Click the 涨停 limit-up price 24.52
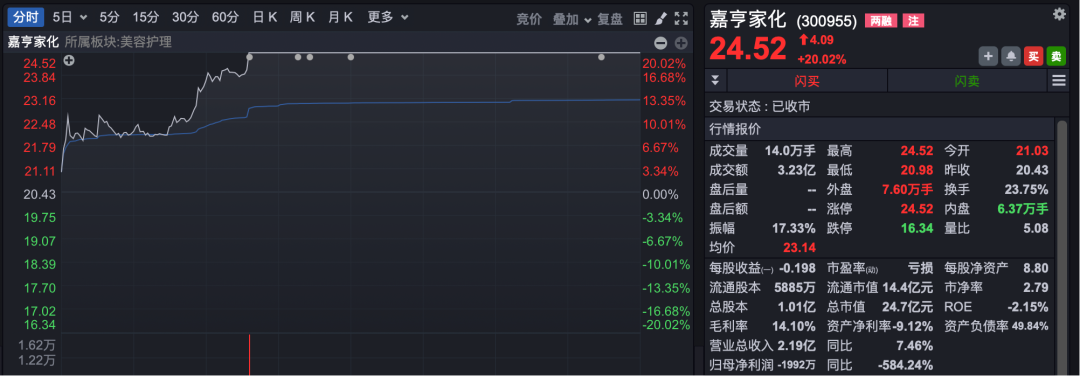This screenshot has height=376, width=1080. 916,209
